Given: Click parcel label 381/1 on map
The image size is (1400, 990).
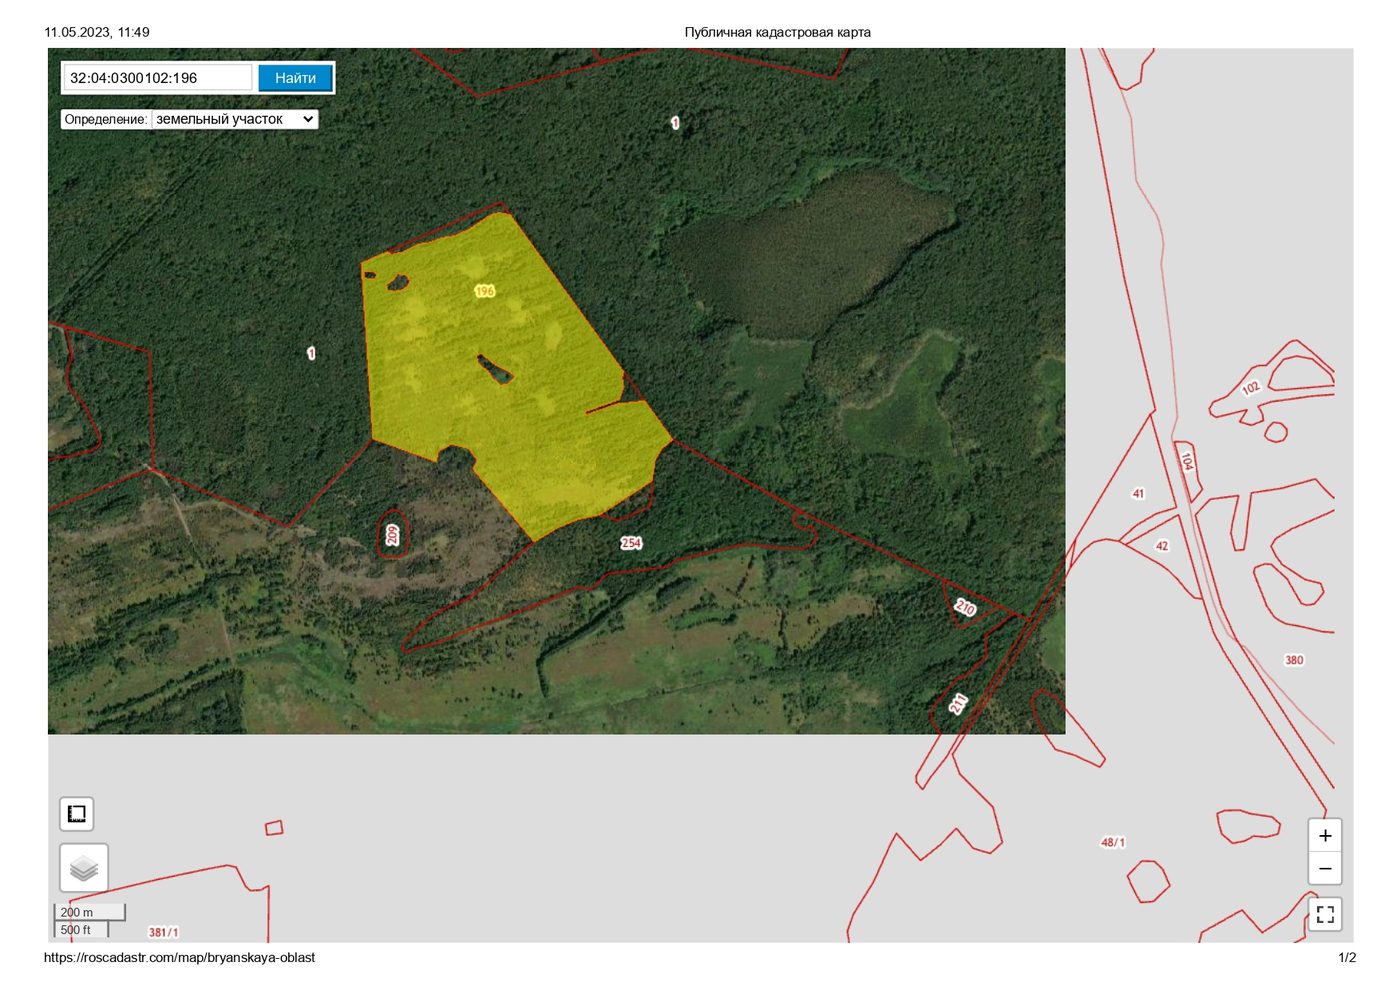Looking at the screenshot, I should 164,932.
